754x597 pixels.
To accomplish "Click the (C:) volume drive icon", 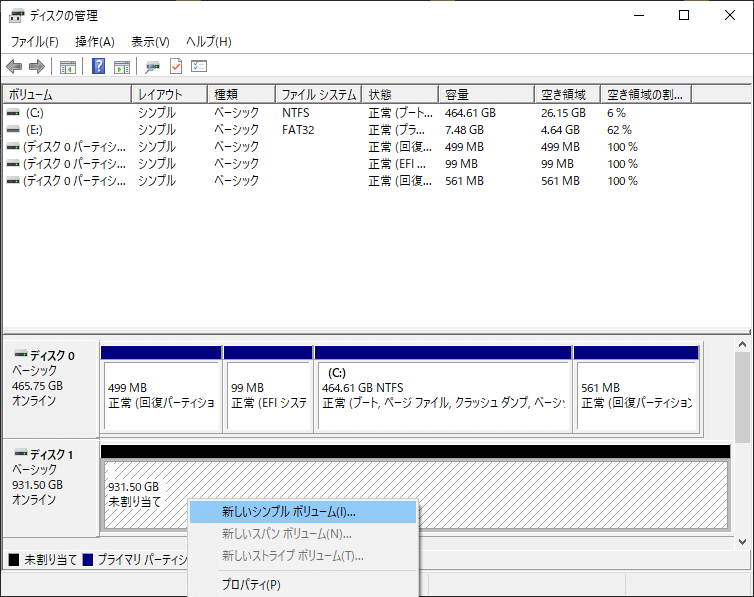I will point(13,112).
